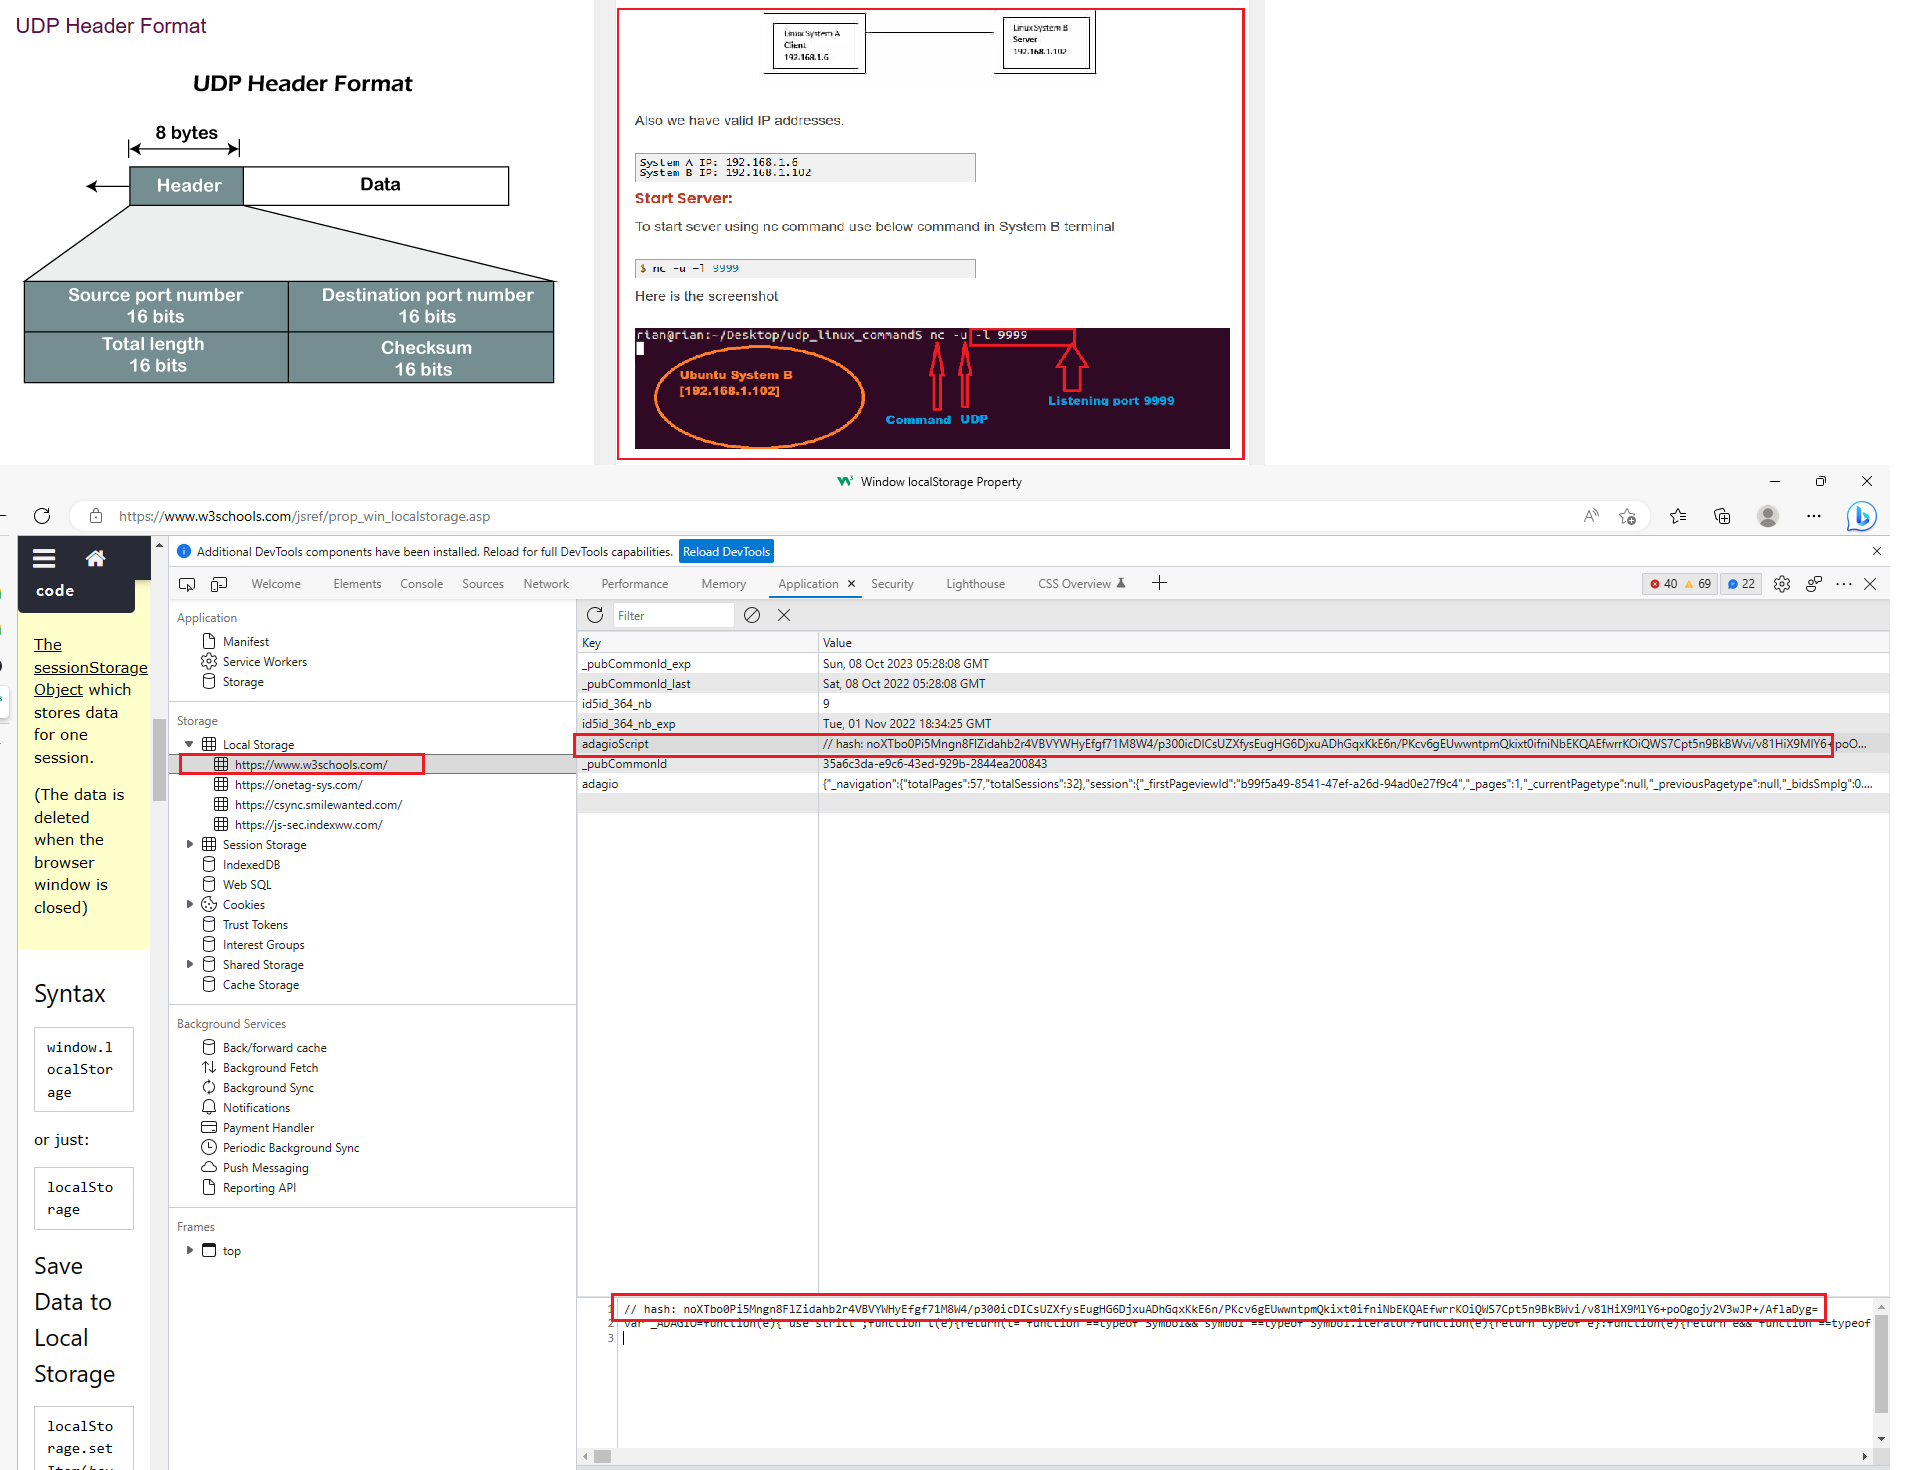Open DevTools settings gear icon
The height and width of the screenshot is (1470, 1920).
coord(1782,584)
